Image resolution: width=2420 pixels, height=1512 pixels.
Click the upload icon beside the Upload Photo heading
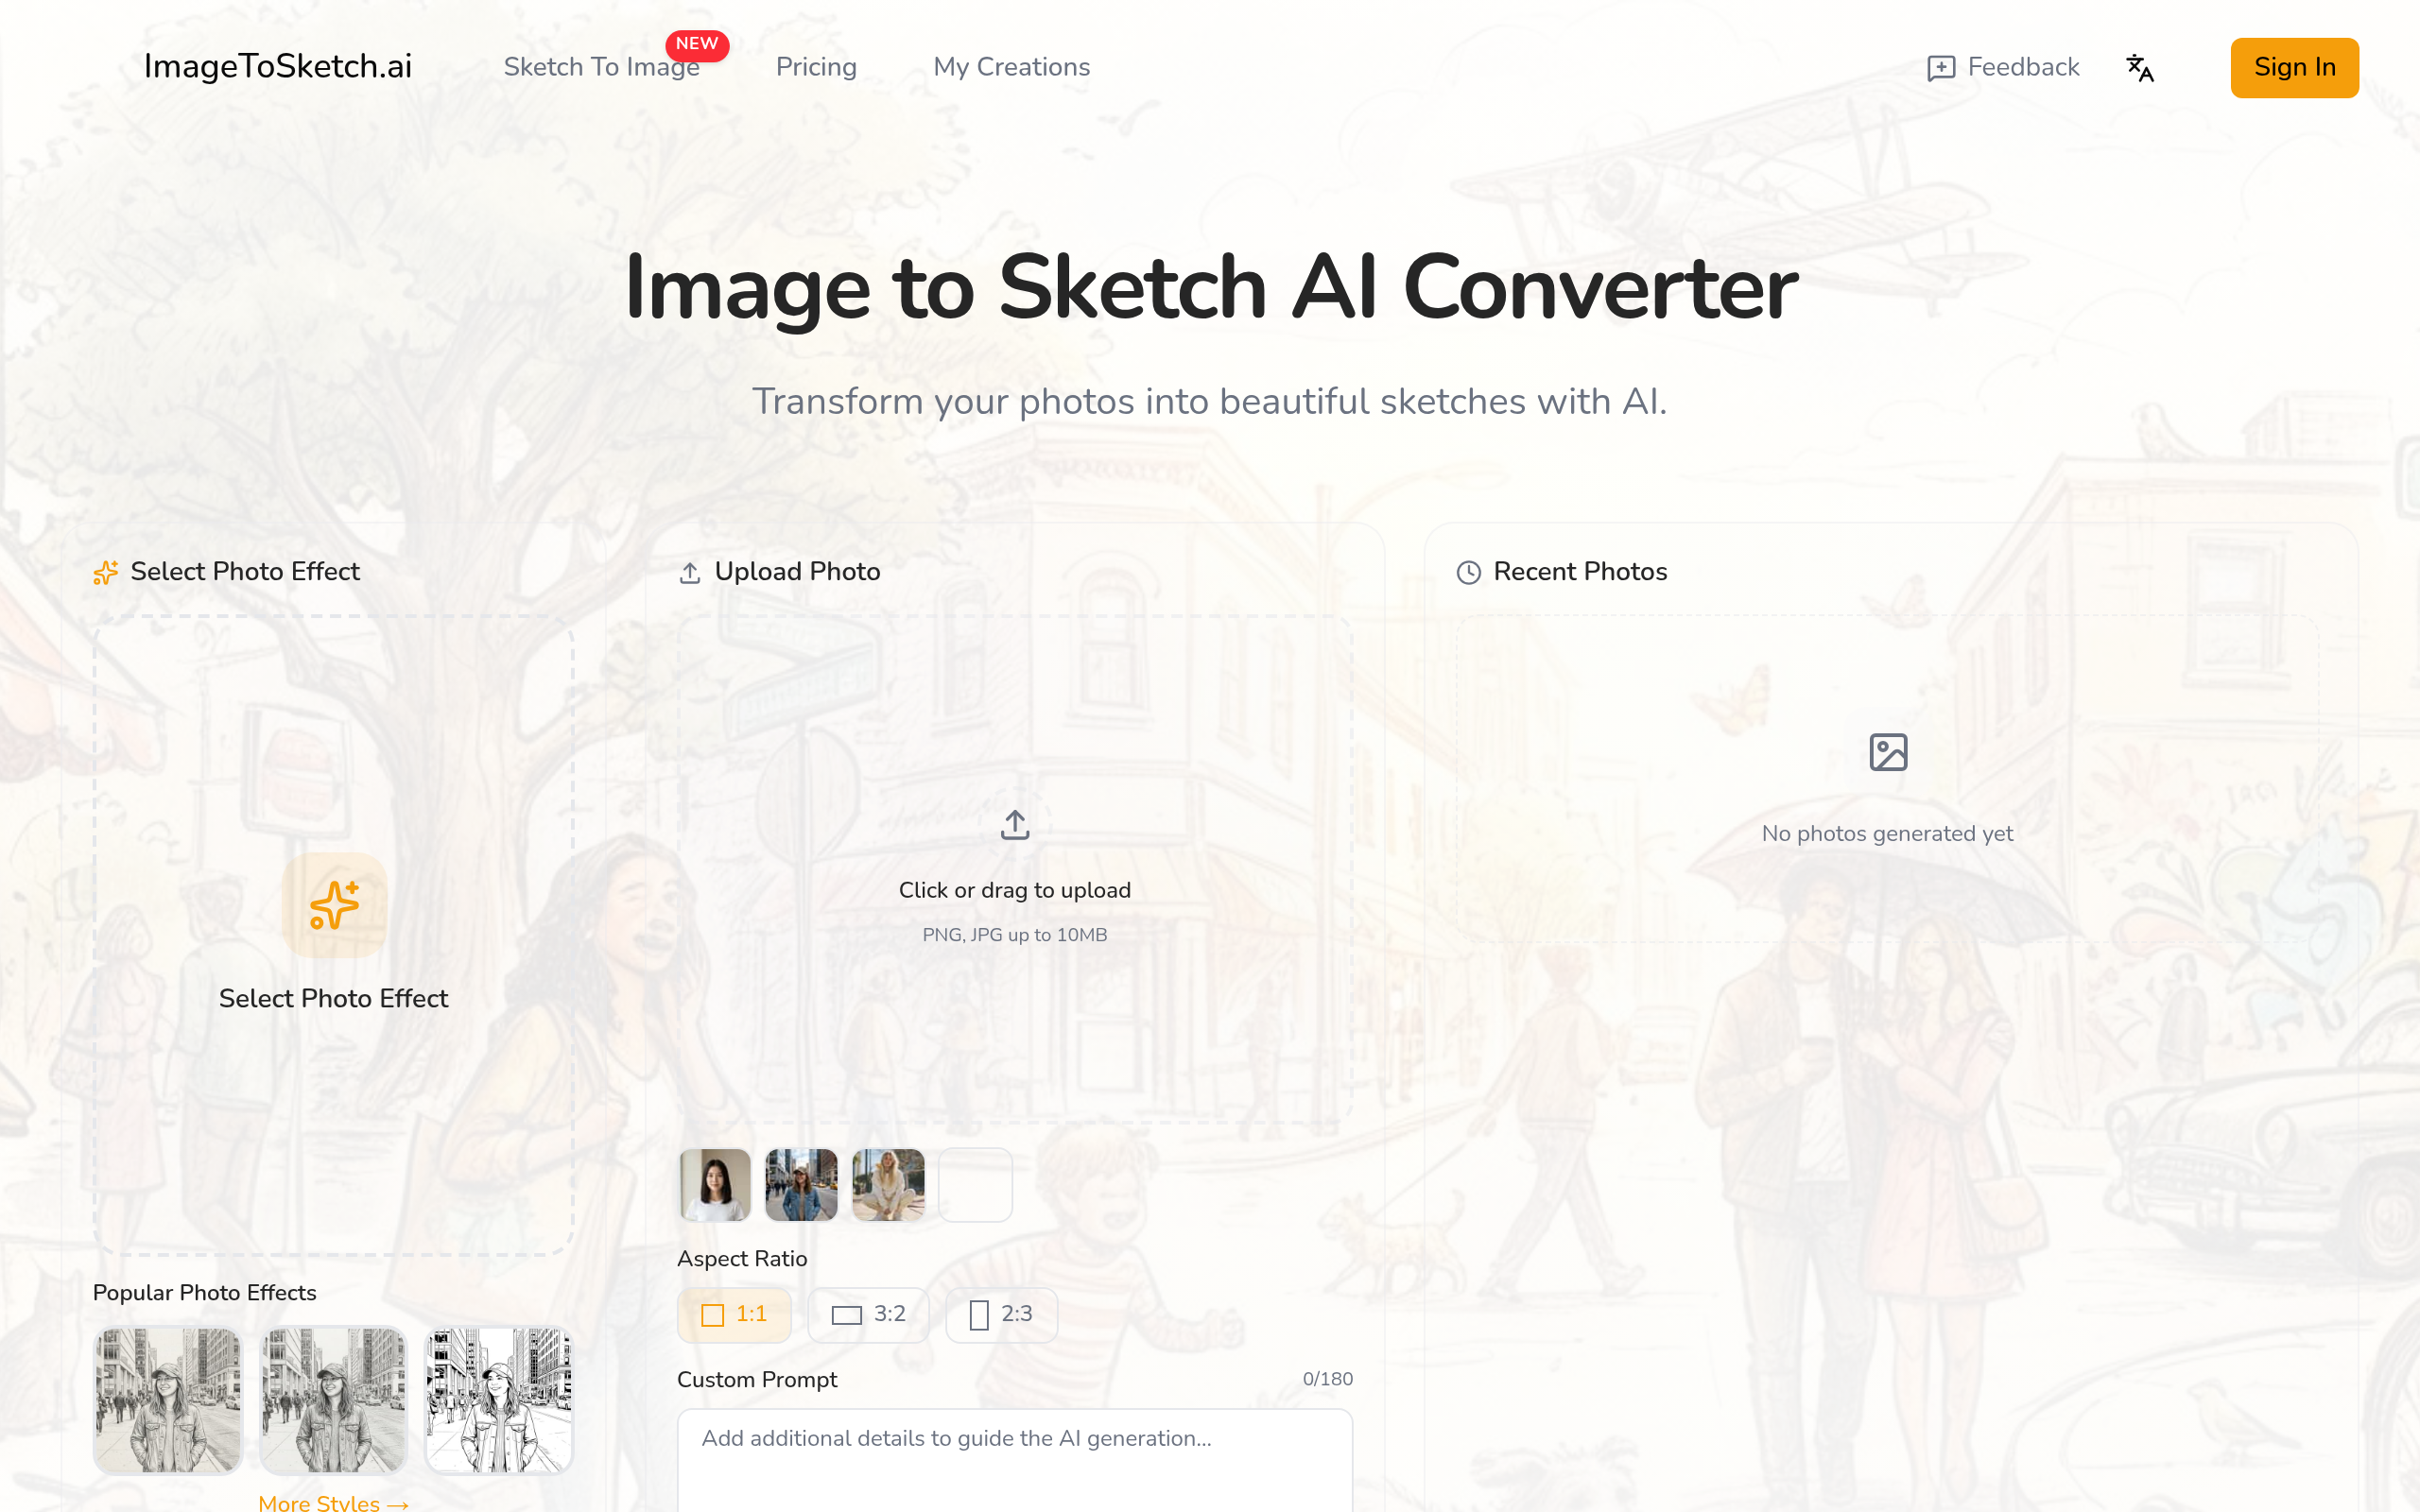point(690,573)
